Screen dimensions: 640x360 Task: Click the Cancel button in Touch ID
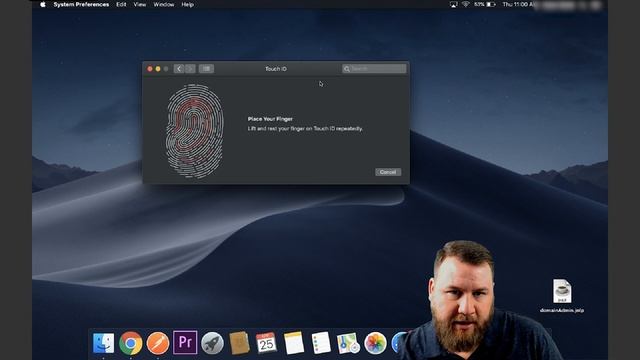click(388, 172)
